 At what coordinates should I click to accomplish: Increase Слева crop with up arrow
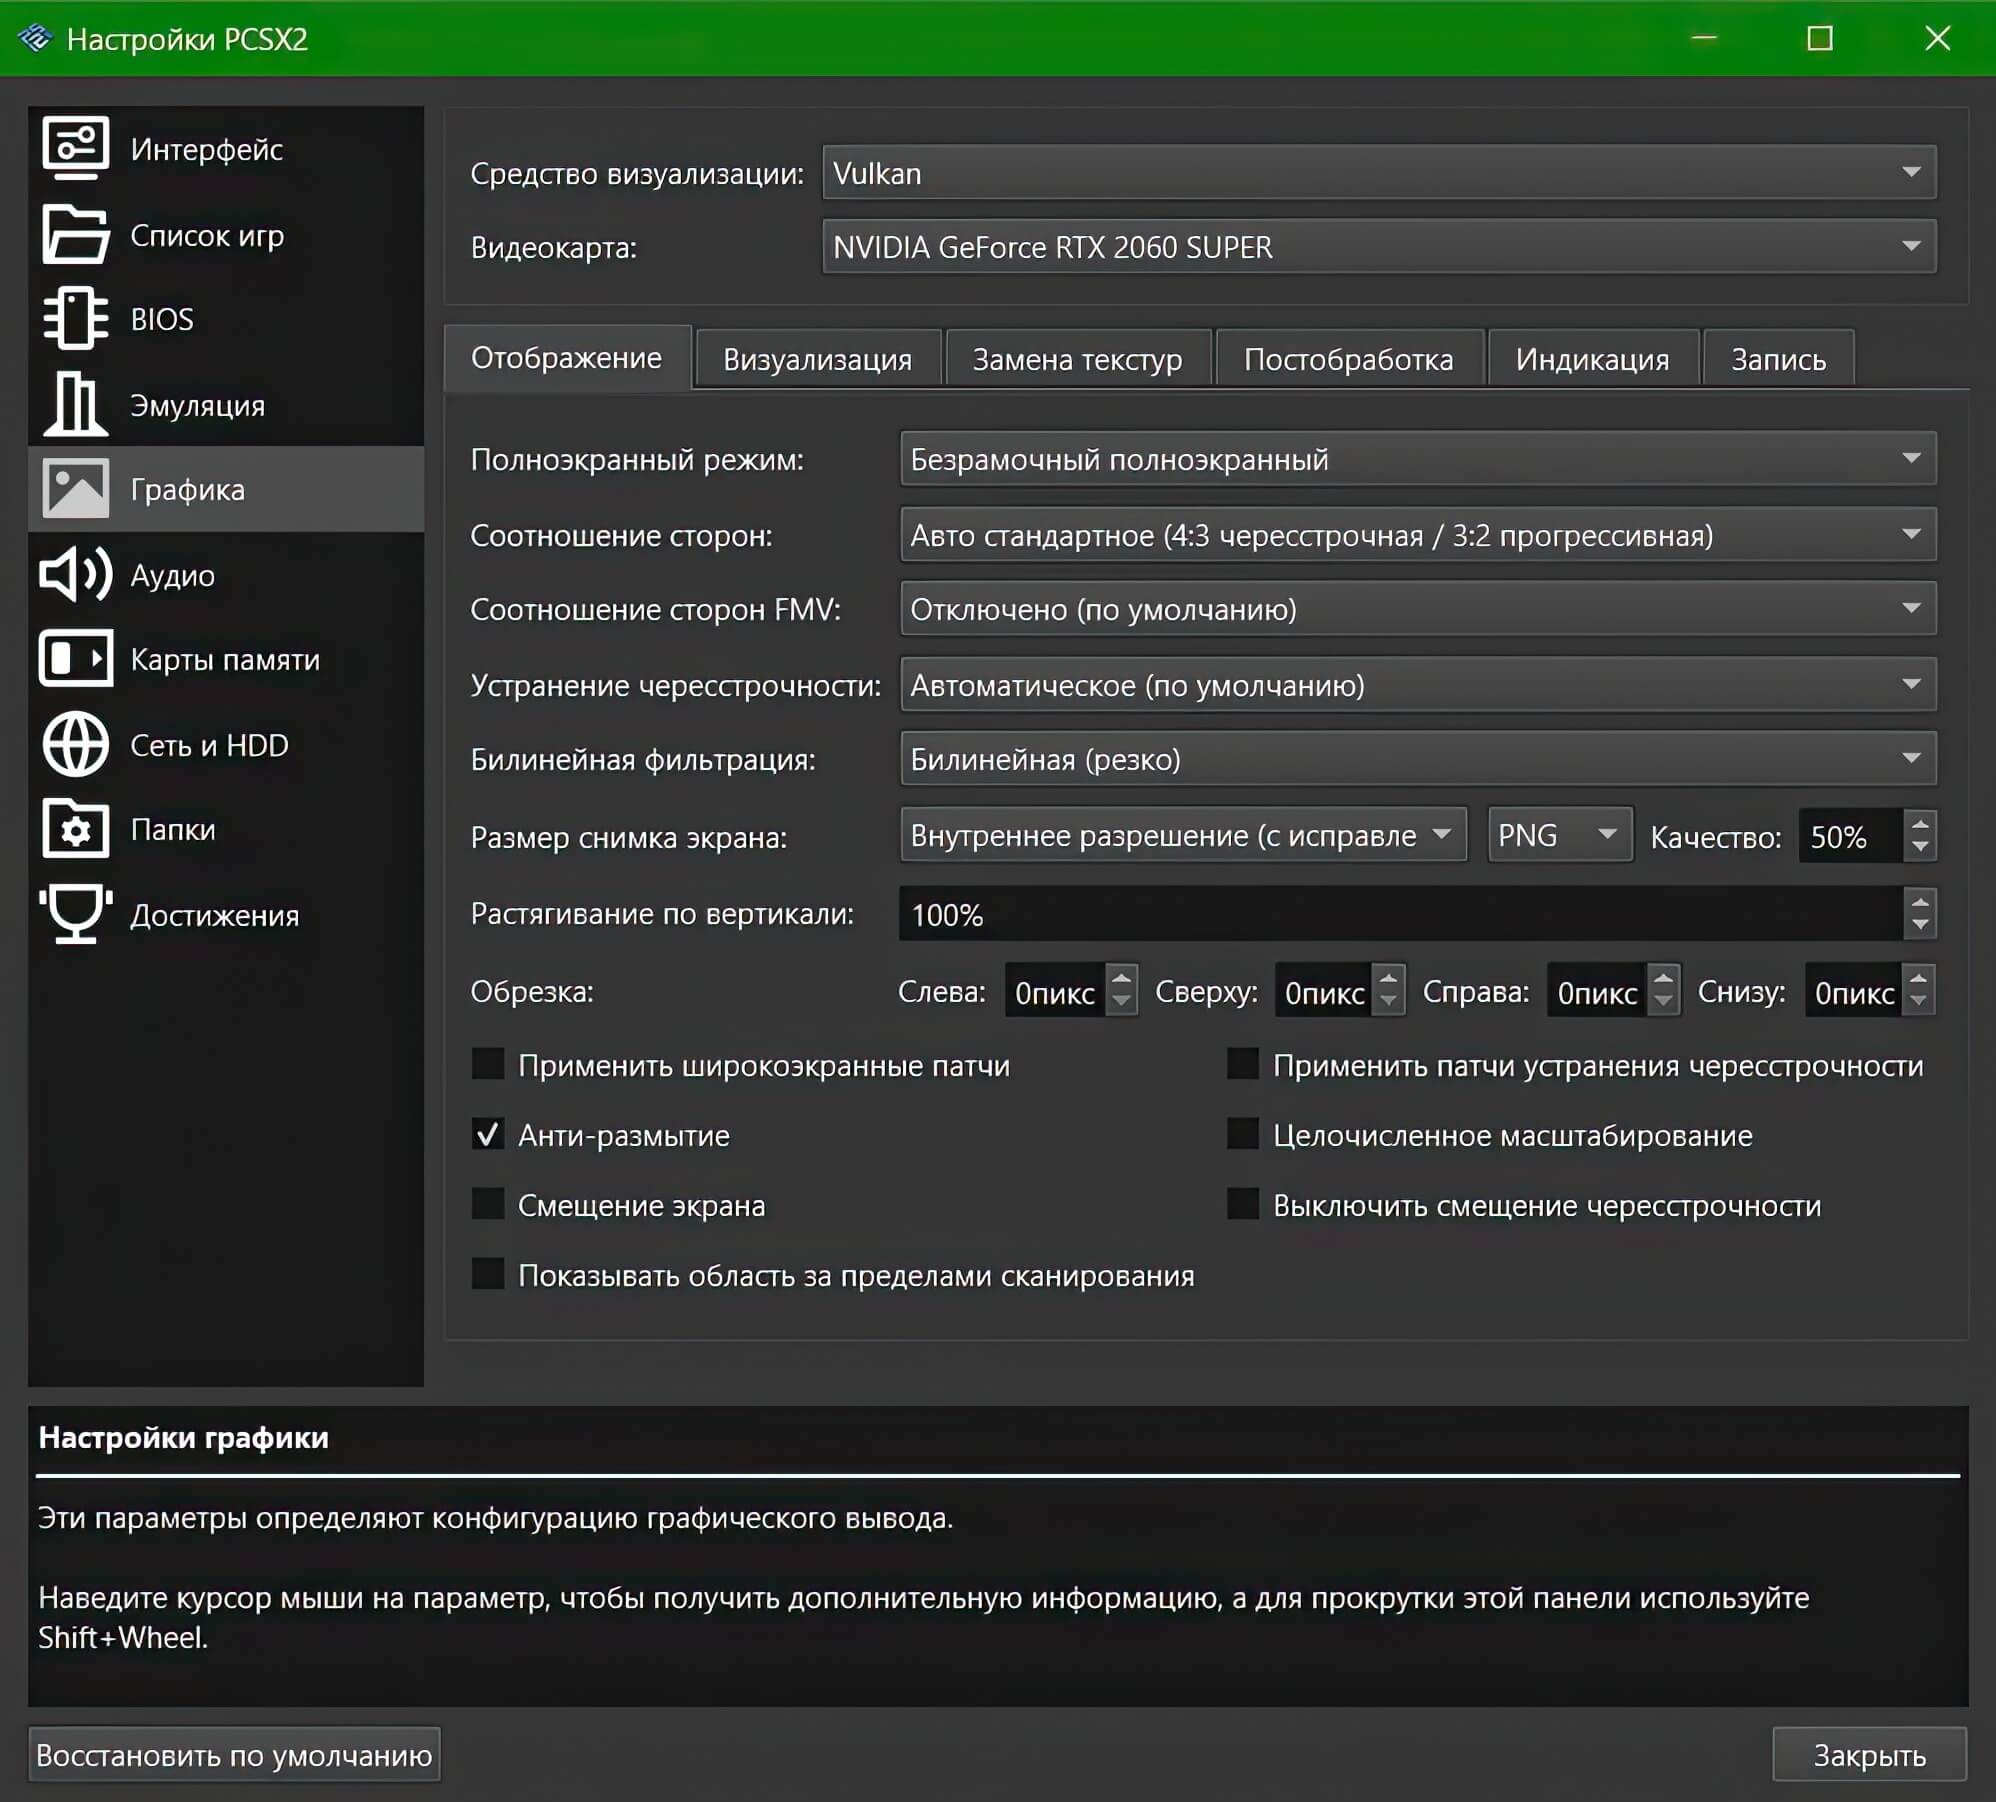point(1121,978)
